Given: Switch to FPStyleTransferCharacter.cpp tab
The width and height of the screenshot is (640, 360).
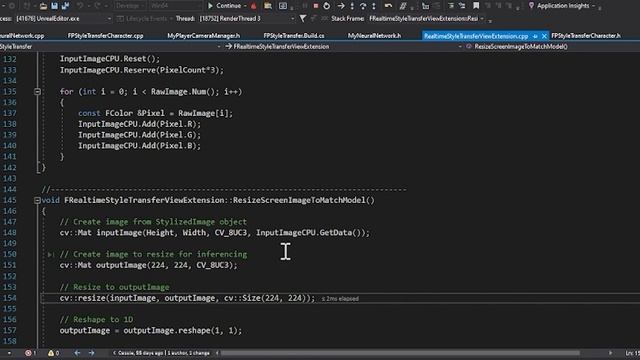Looking at the screenshot, I should tap(105, 36).
